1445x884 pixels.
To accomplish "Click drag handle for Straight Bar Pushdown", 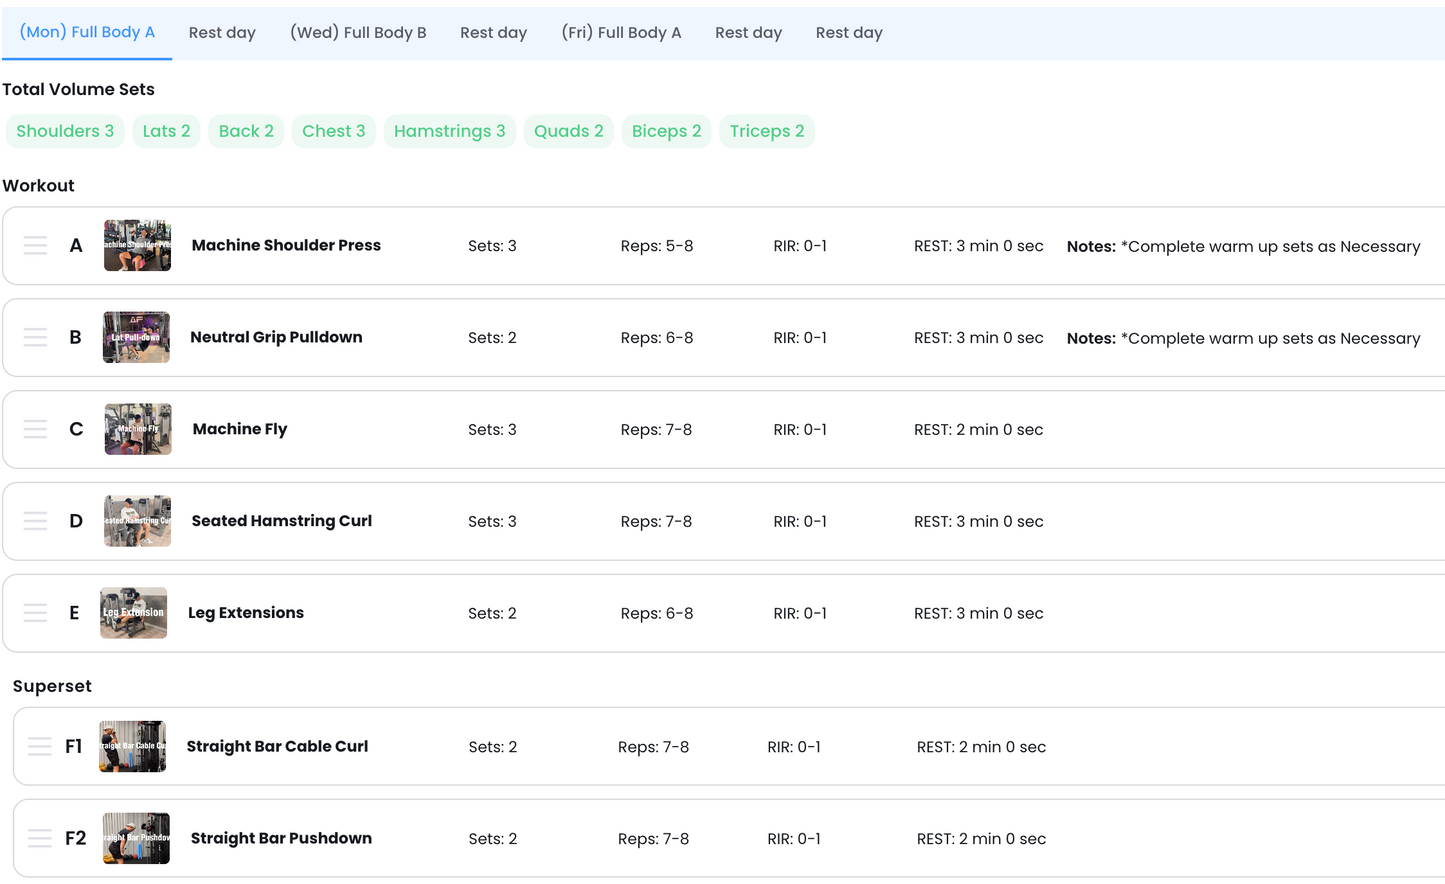I will pyautogui.click(x=40, y=839).
